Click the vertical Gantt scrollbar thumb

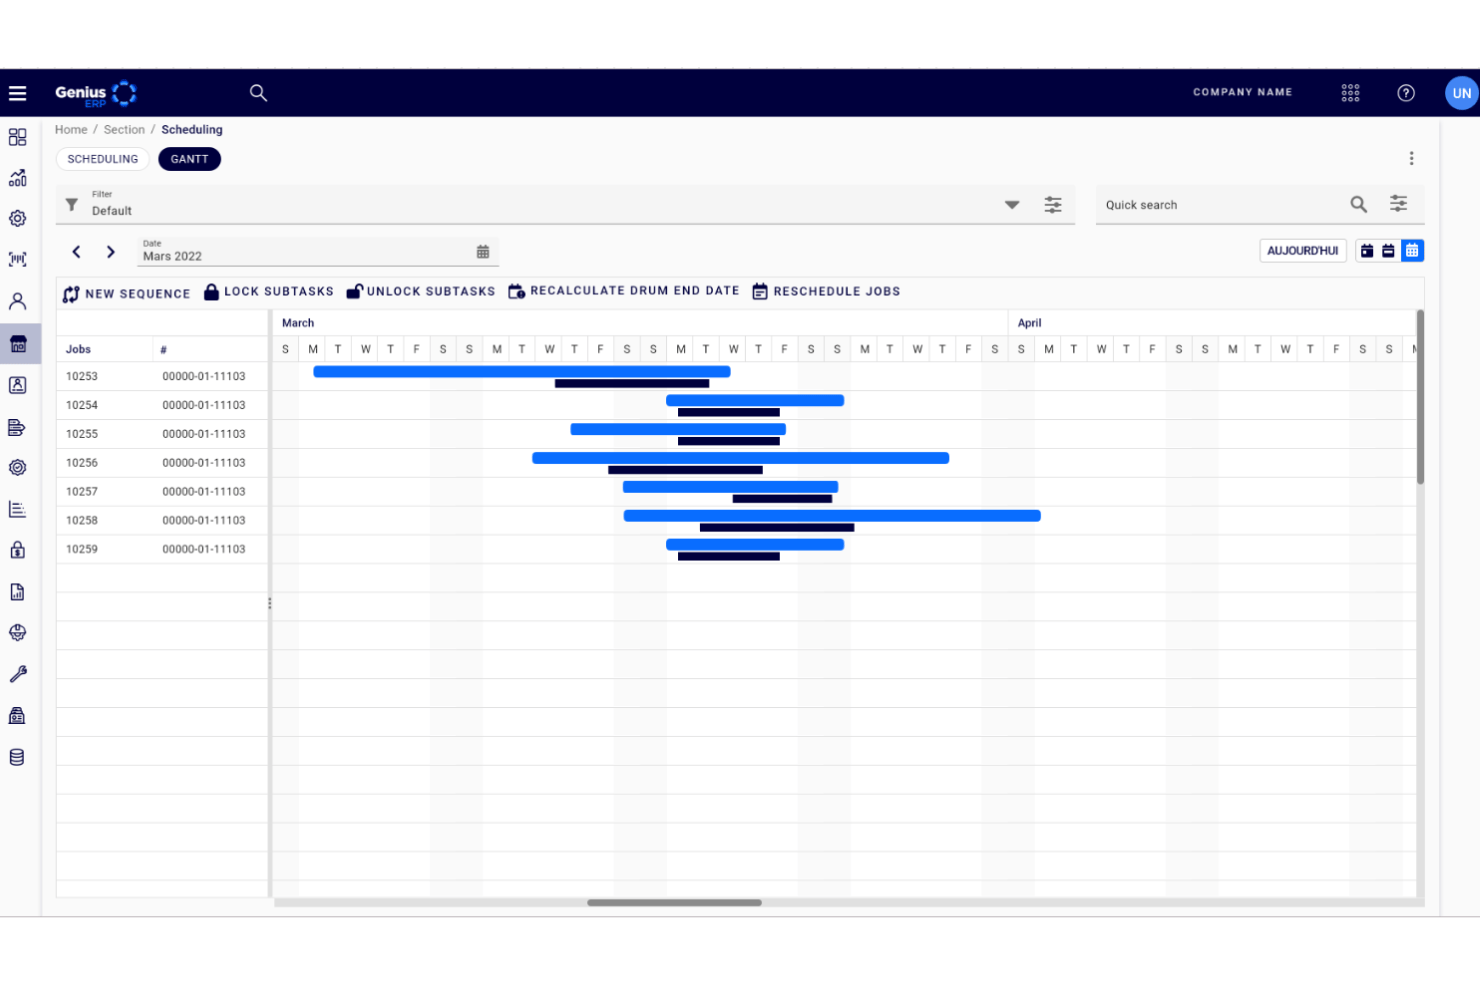pyautogui.click(x=1420, y=397)
